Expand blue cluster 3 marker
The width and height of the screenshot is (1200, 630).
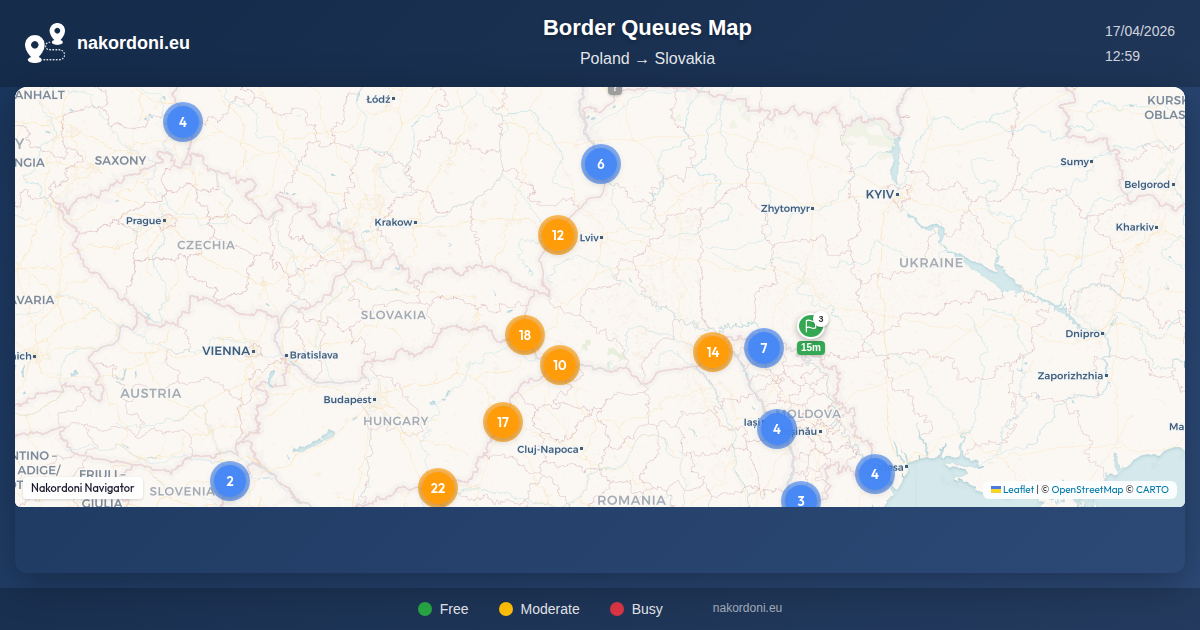tap(801, 498)
